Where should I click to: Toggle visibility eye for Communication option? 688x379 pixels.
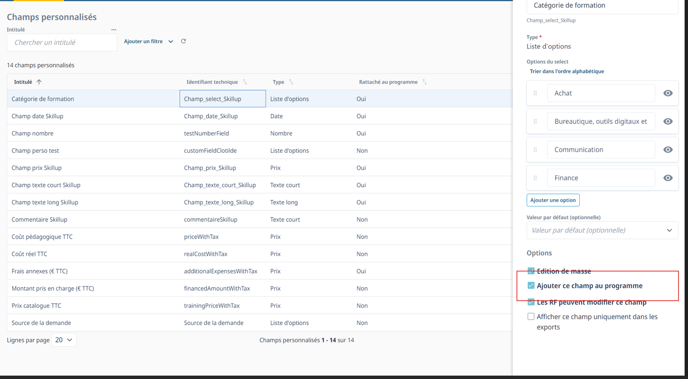[668, 150]
